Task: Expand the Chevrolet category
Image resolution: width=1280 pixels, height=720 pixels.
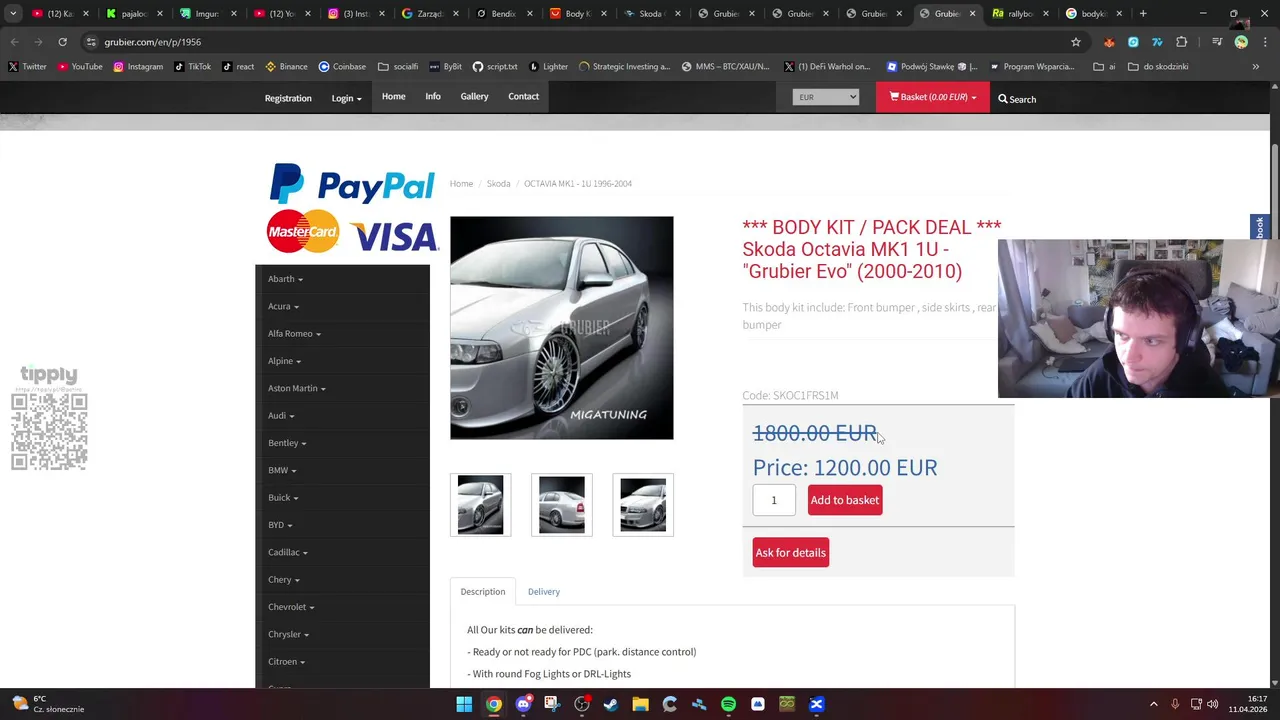Action: 291,607
